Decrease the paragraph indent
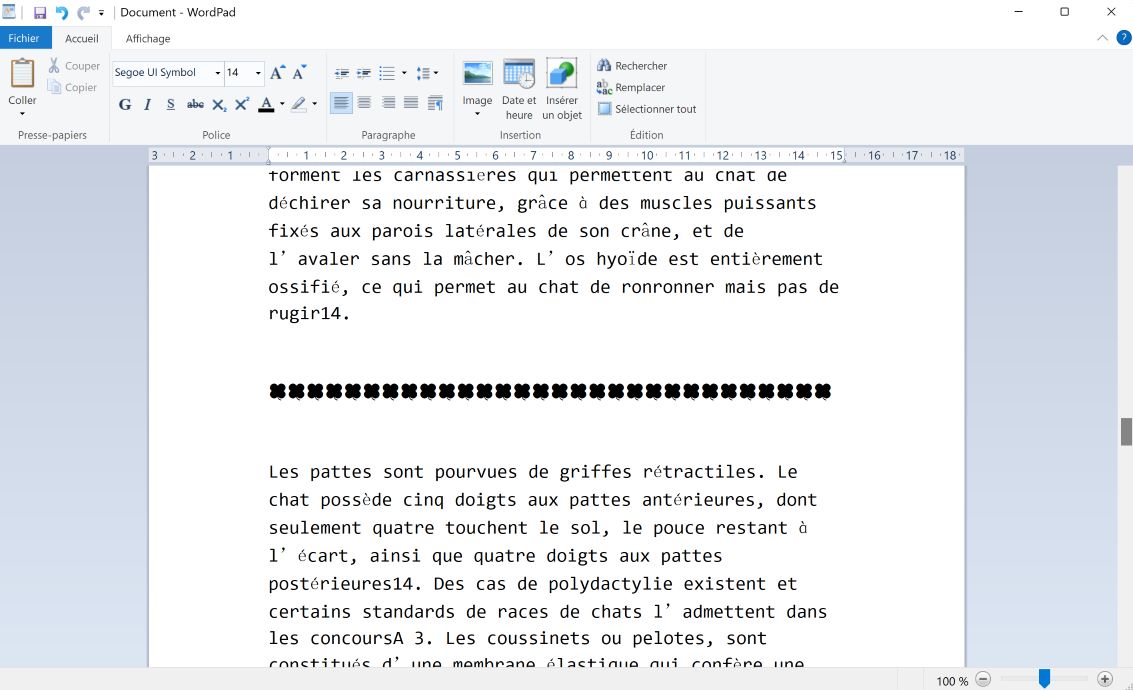The width and height of the screenshot is (1133, 690). point(342,73)
